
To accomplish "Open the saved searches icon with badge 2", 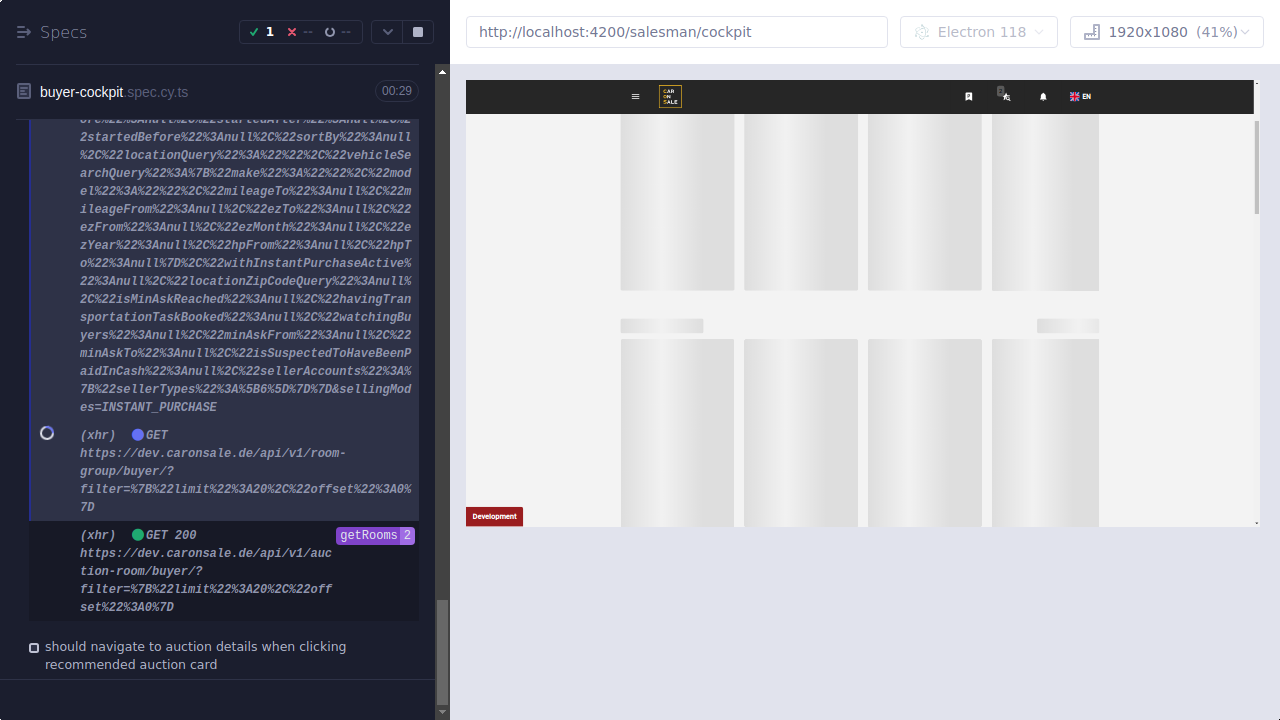I will point(1005,96).
